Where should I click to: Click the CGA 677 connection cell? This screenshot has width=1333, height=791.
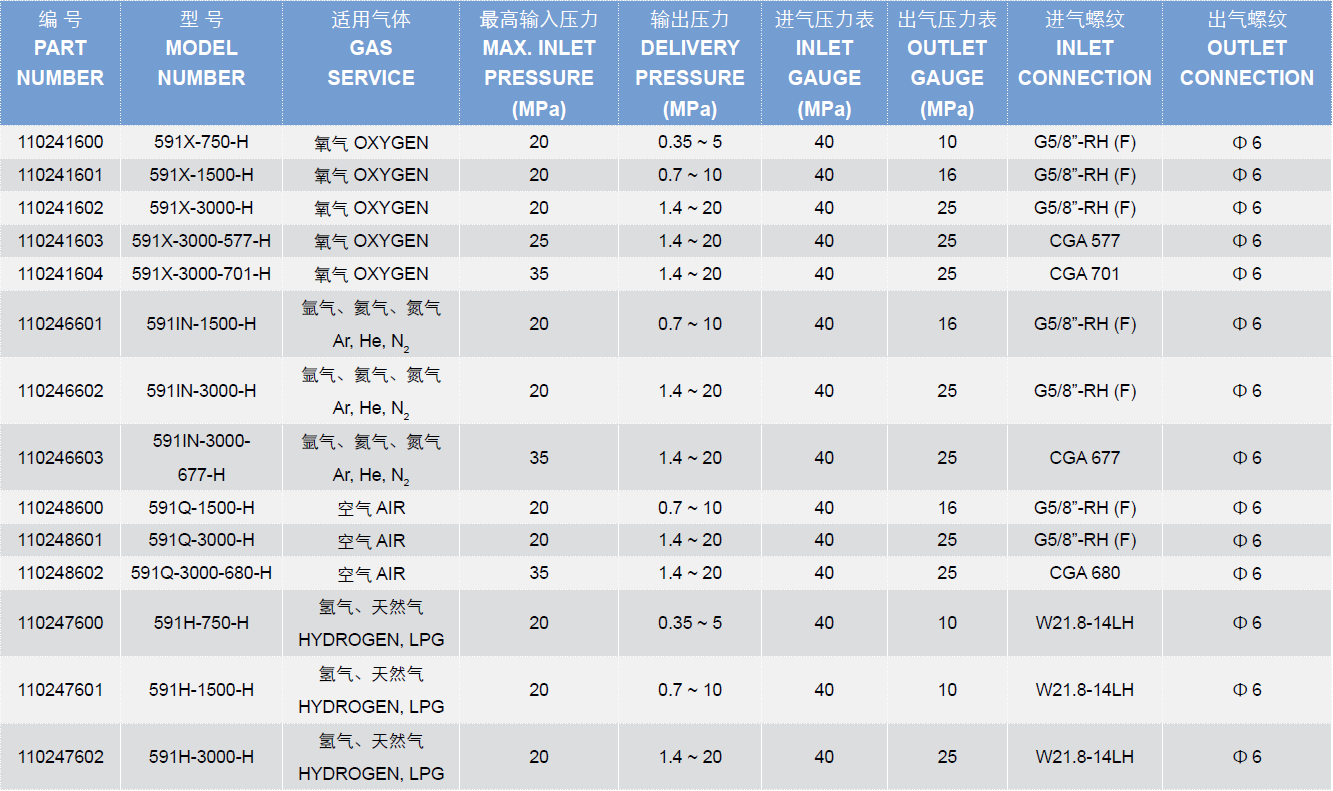pyautogui.click(x=1085, y=458)
